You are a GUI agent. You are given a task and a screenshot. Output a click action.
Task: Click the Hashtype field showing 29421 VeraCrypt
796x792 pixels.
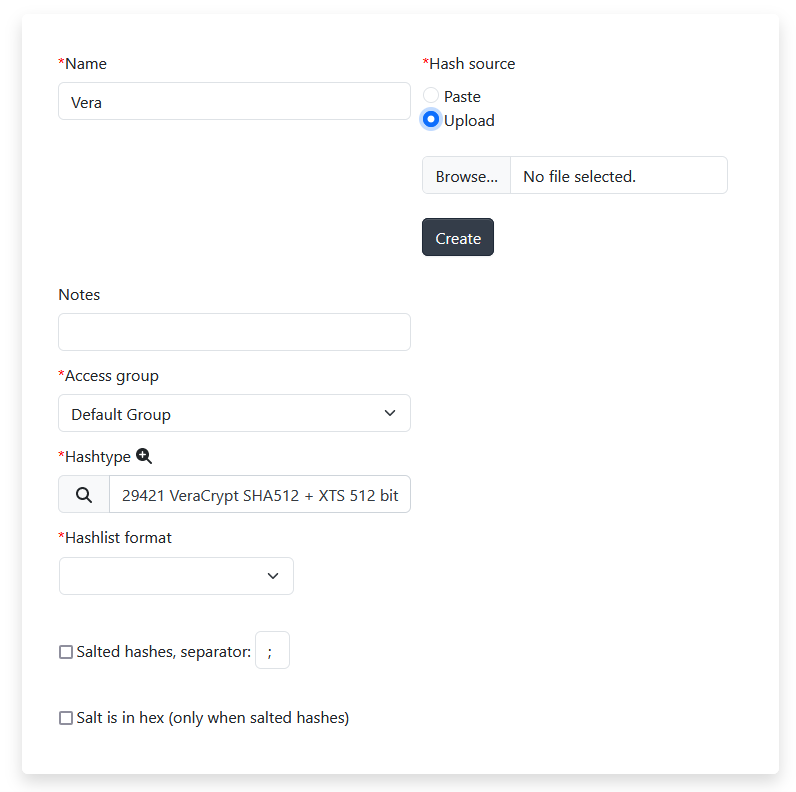click(260, 494)
